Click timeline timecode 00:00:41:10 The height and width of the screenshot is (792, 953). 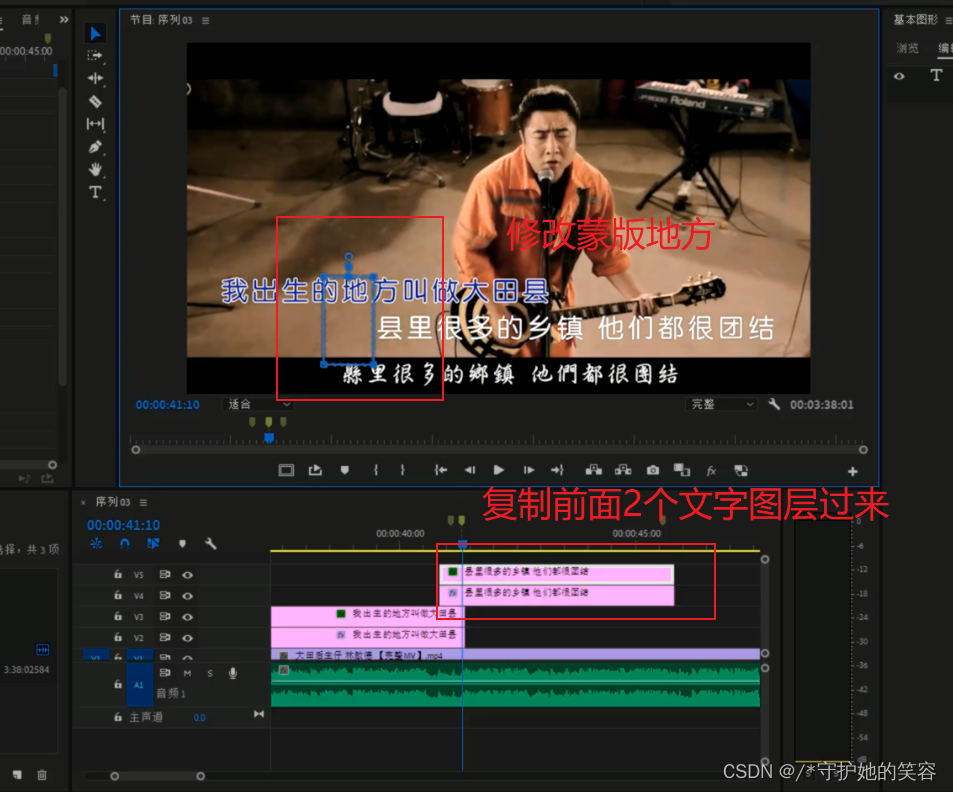[x=123, y=525]
